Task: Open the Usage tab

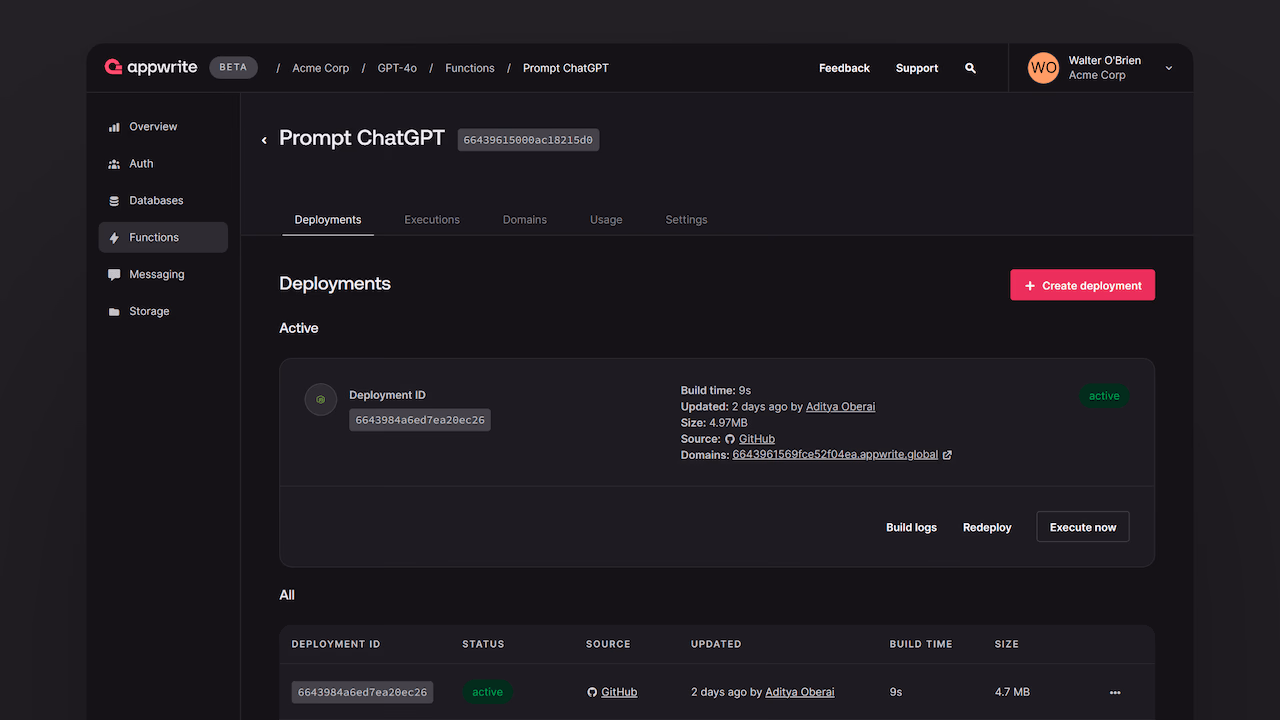Action: pos(606,220)
